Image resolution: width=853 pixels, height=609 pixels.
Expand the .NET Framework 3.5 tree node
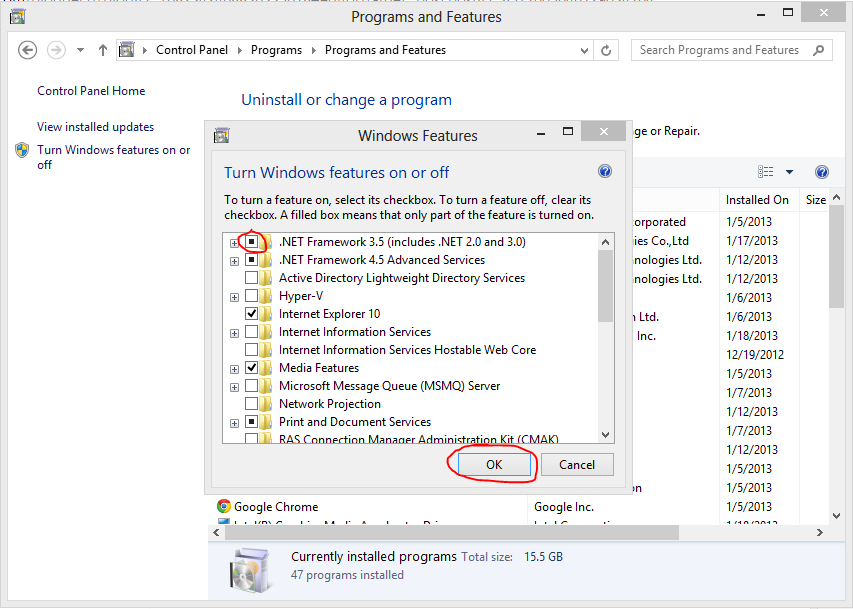click(234, 243)
